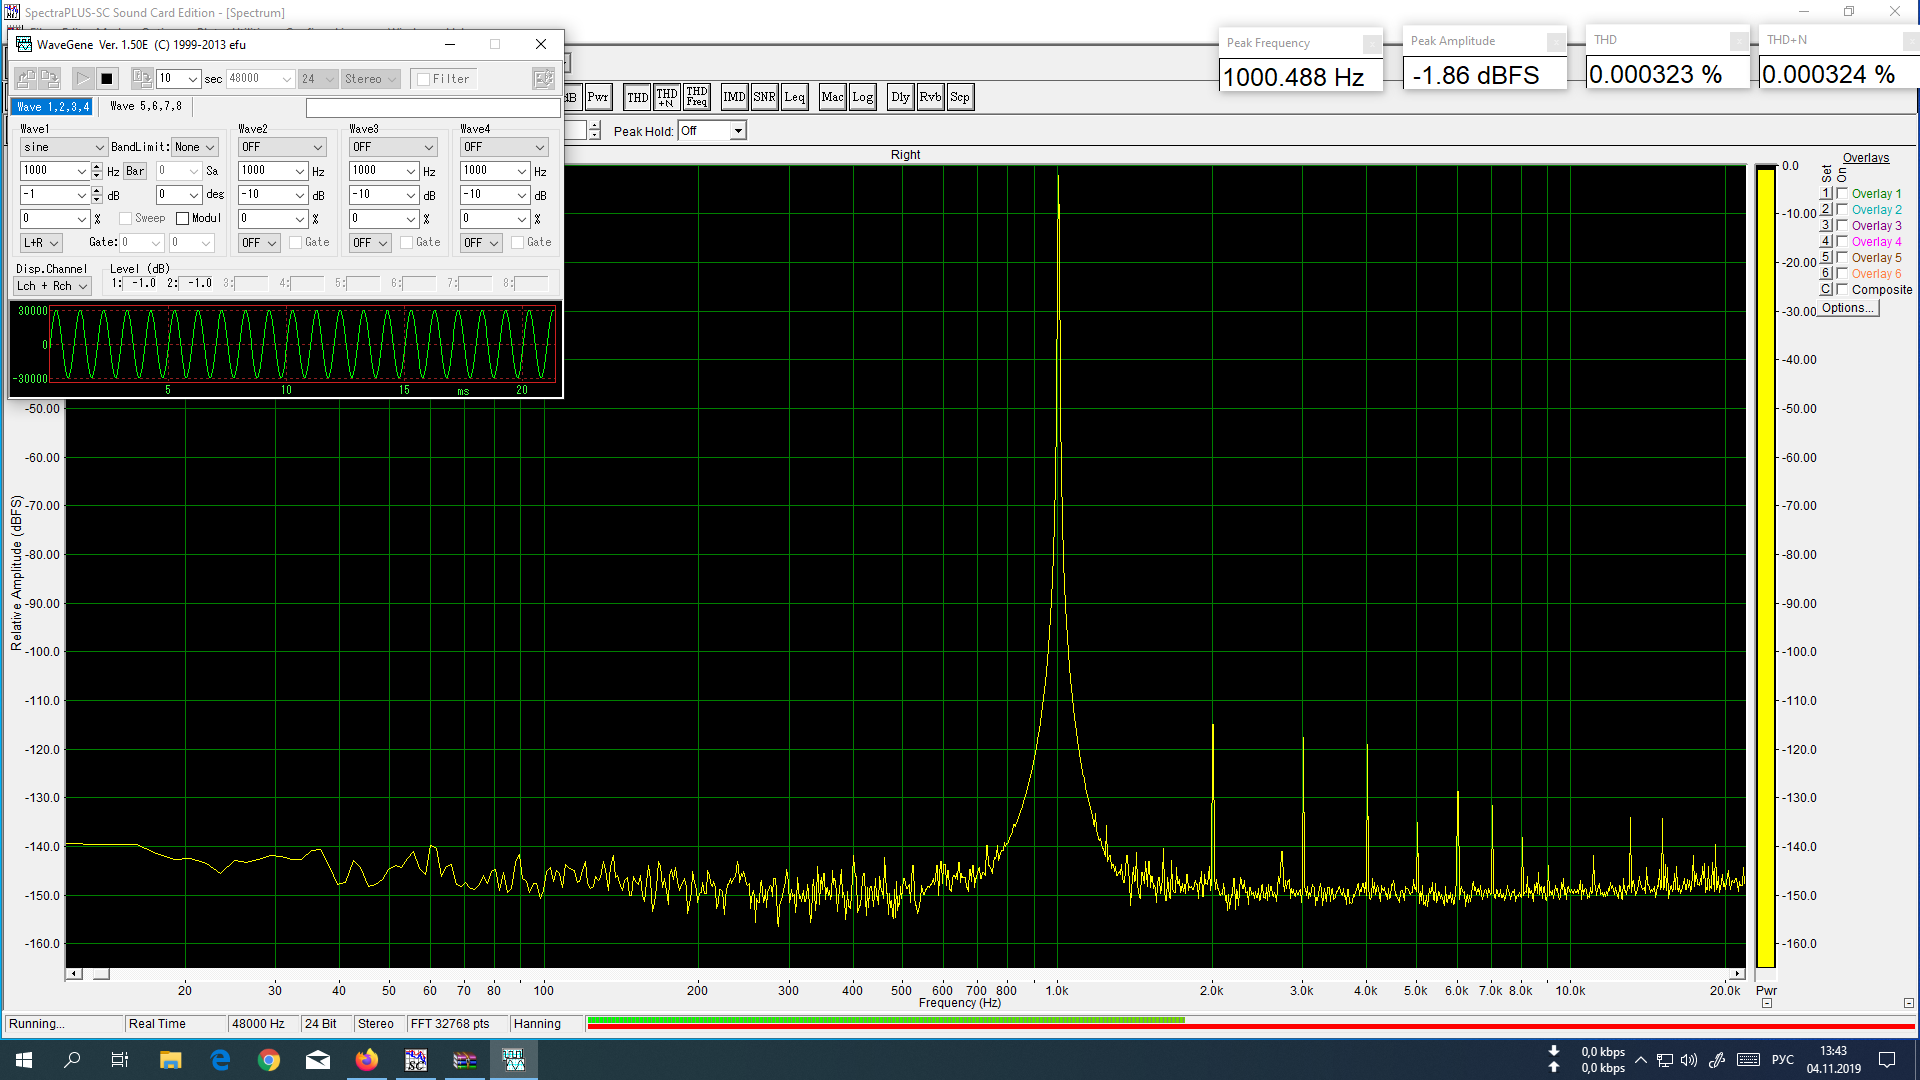Open the Disp.Channel Lch + Rch dropdown

click(x=53, y=286)
